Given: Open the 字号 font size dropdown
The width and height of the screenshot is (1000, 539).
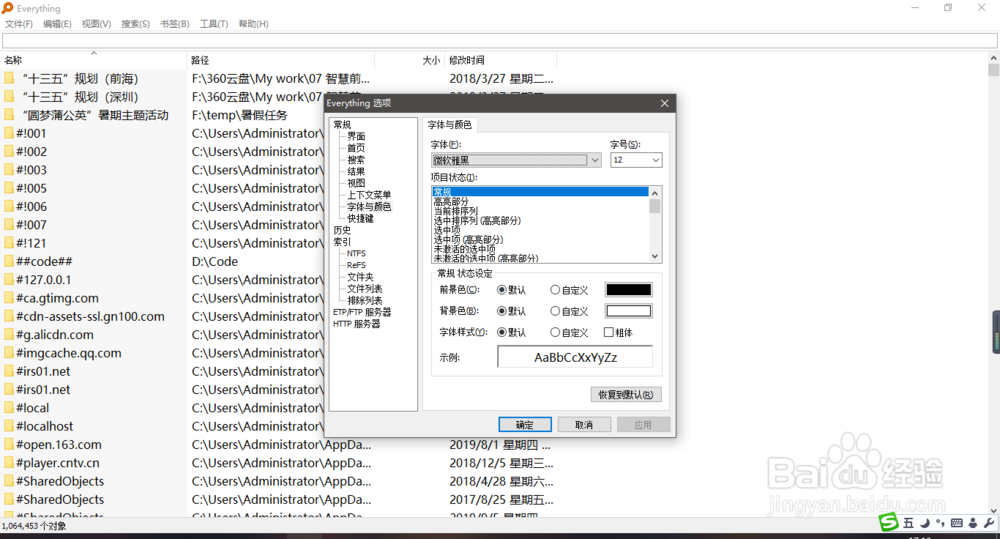Looking at the screenshot, I should (x=655, y=160).
